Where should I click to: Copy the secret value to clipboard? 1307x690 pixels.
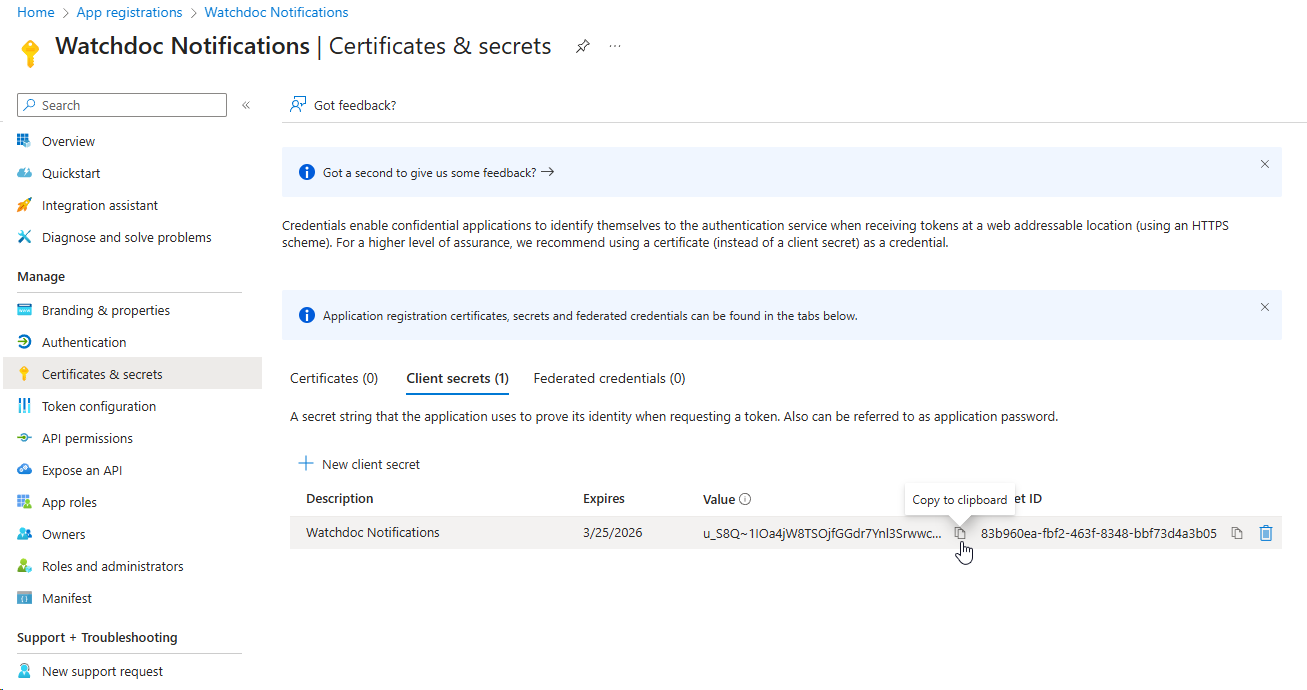tap(960, 533)
